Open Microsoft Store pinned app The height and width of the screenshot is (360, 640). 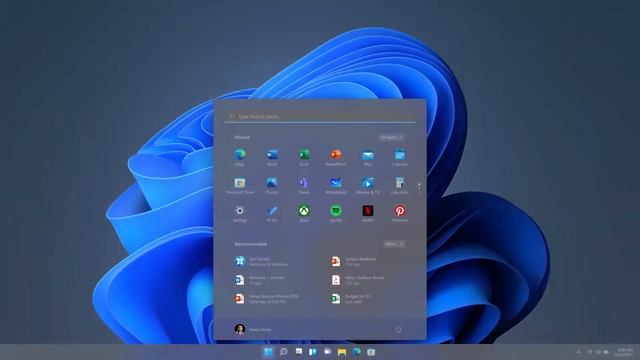[240, 185]
